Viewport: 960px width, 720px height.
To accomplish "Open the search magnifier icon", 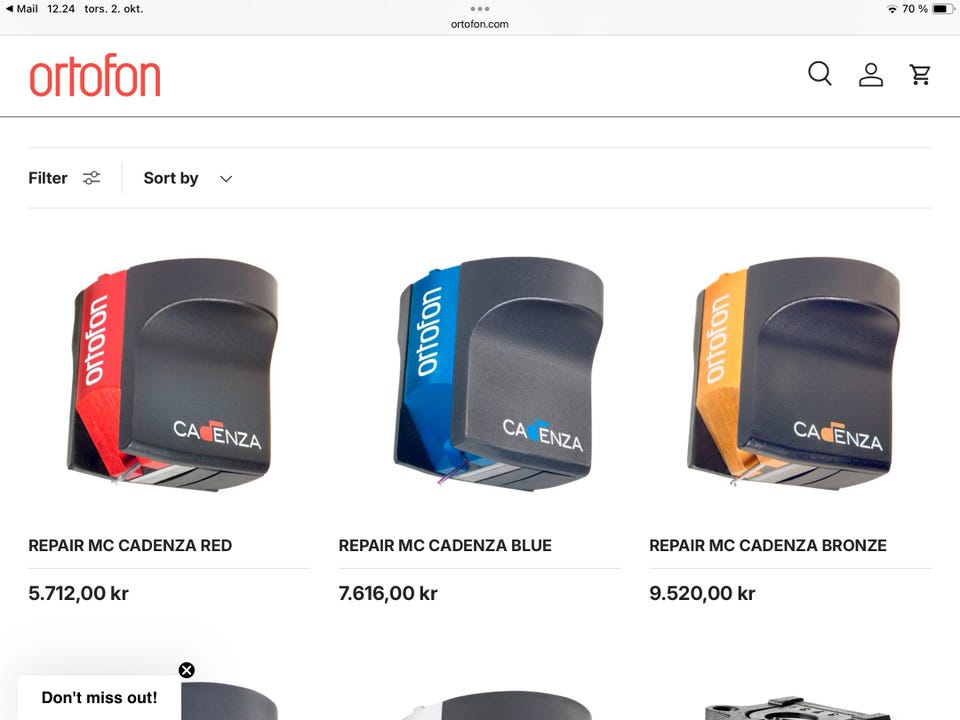I will coord(819,74).
